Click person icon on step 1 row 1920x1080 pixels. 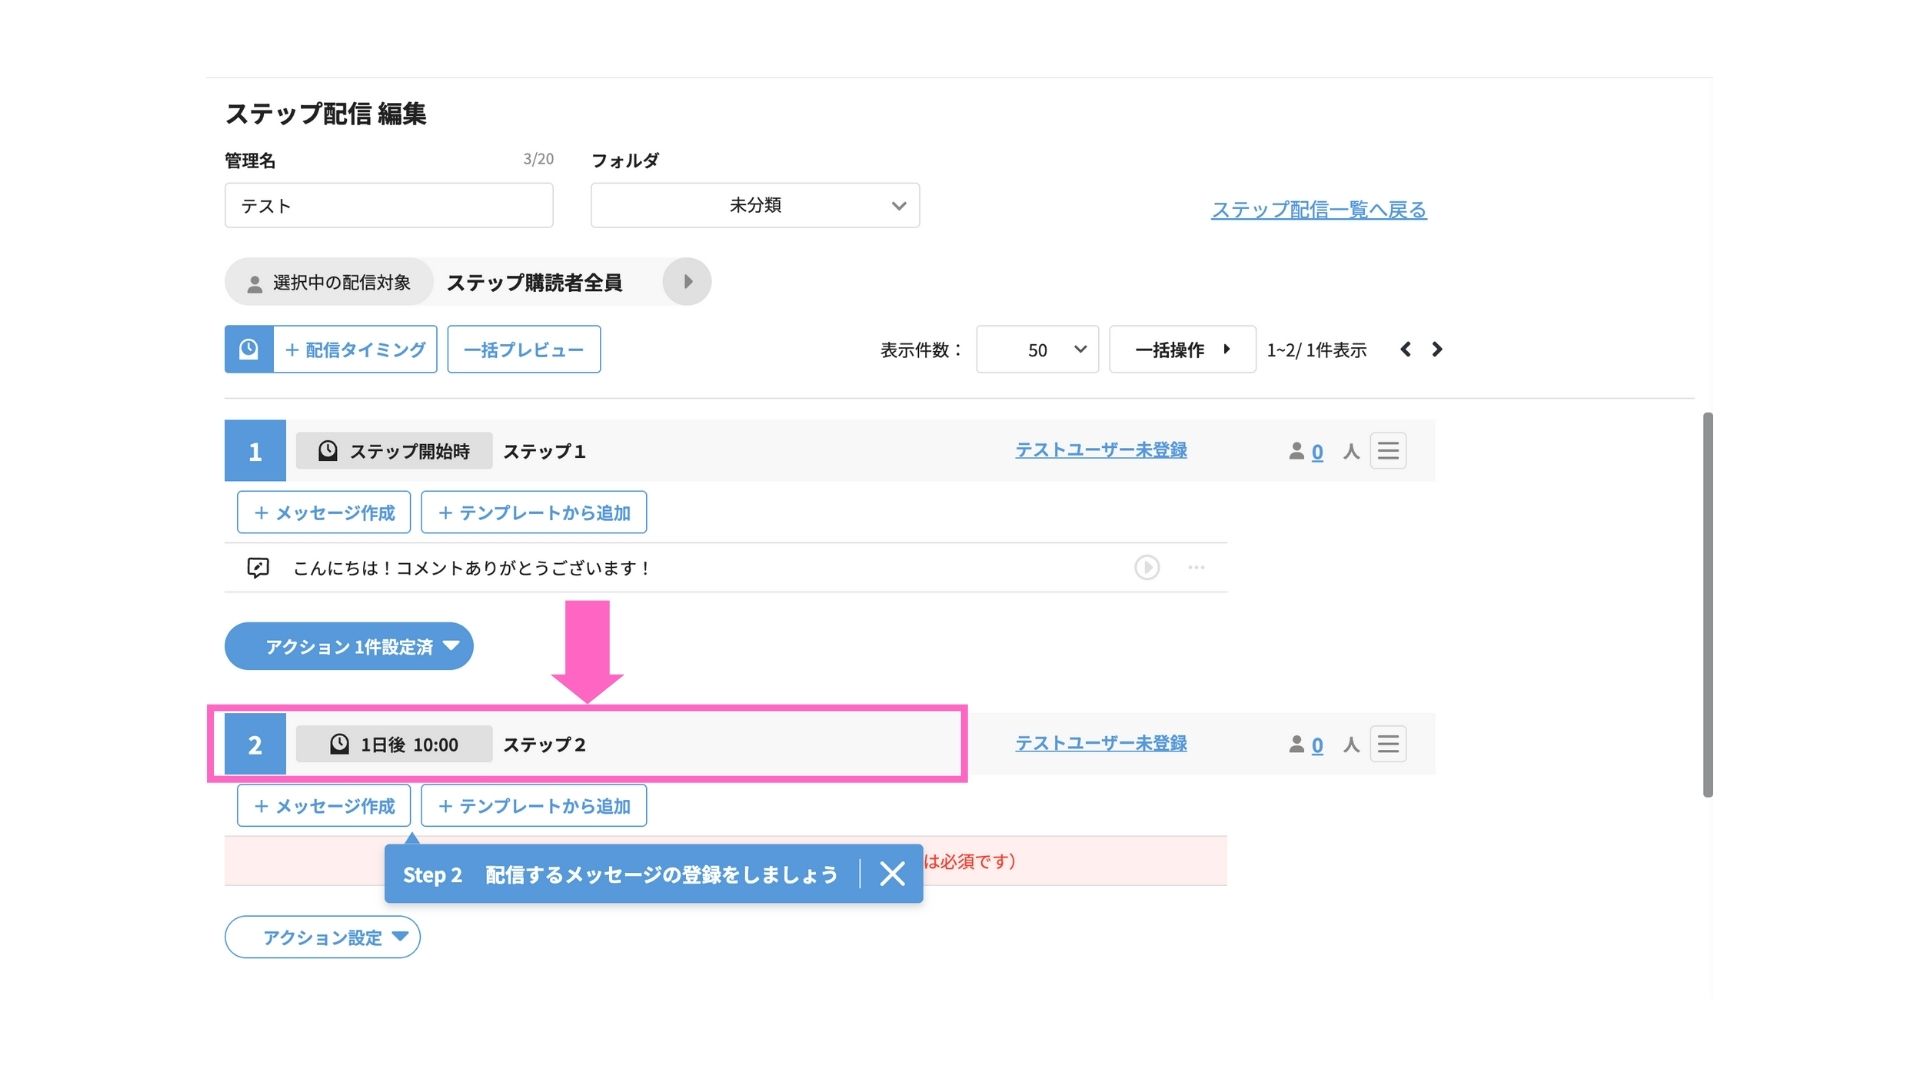click(x=1296, y=451)
